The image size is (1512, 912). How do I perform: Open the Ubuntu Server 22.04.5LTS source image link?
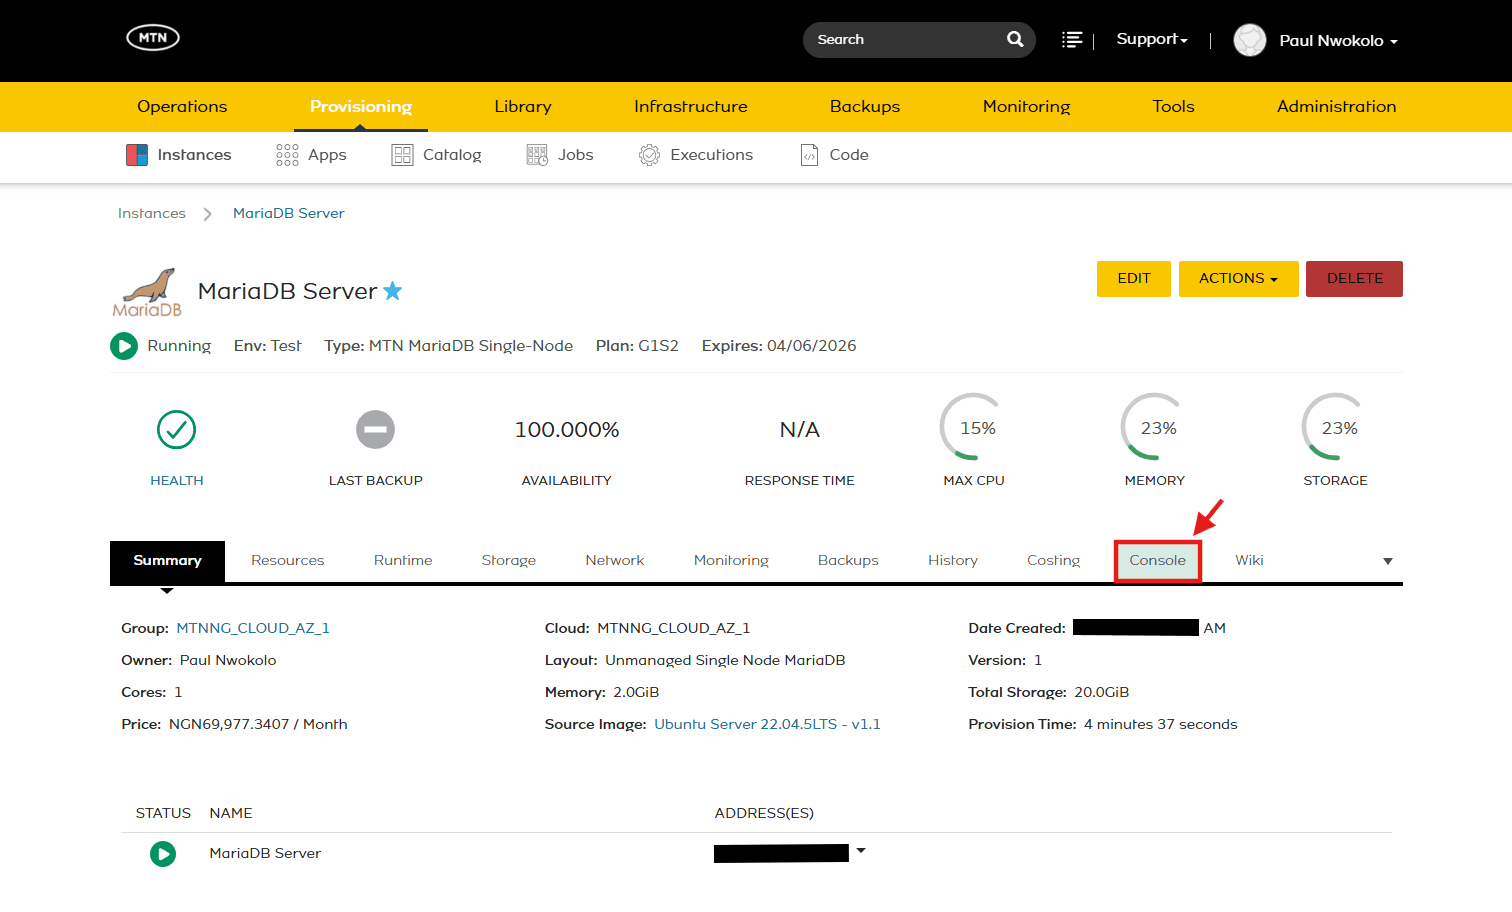point(767,724)
